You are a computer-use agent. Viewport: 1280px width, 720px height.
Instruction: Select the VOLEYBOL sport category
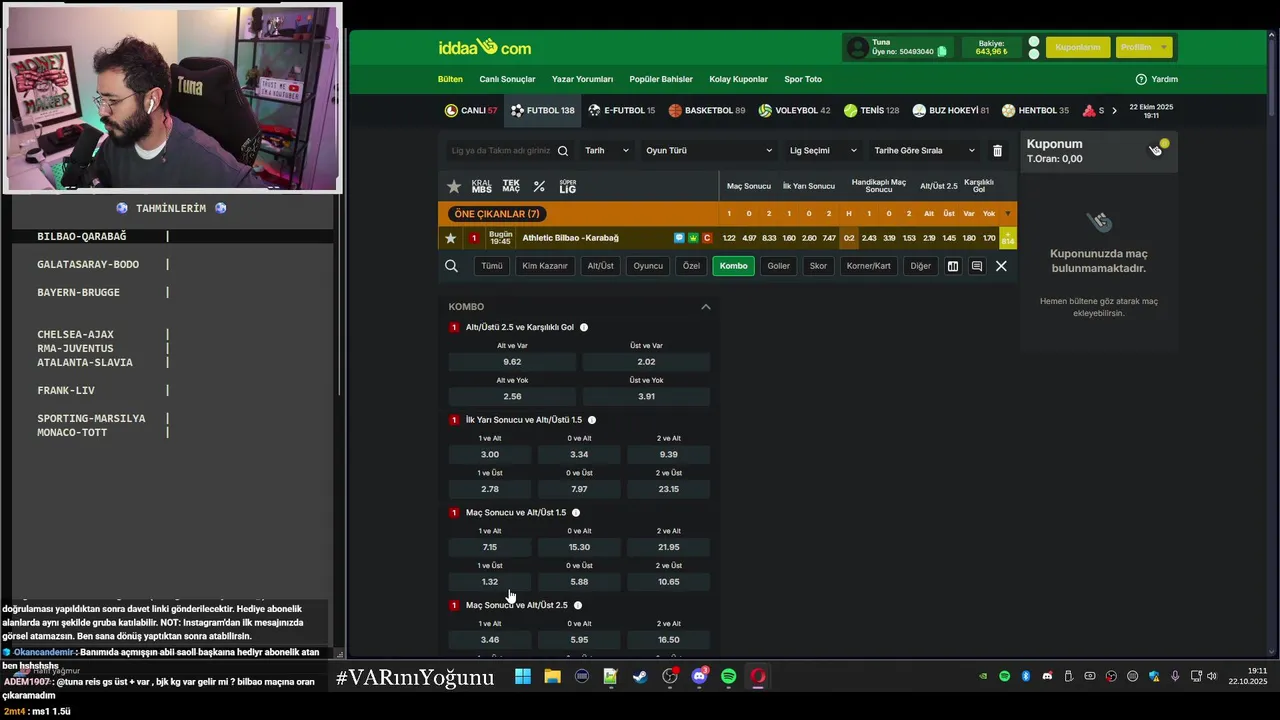[x=794, y=110]
